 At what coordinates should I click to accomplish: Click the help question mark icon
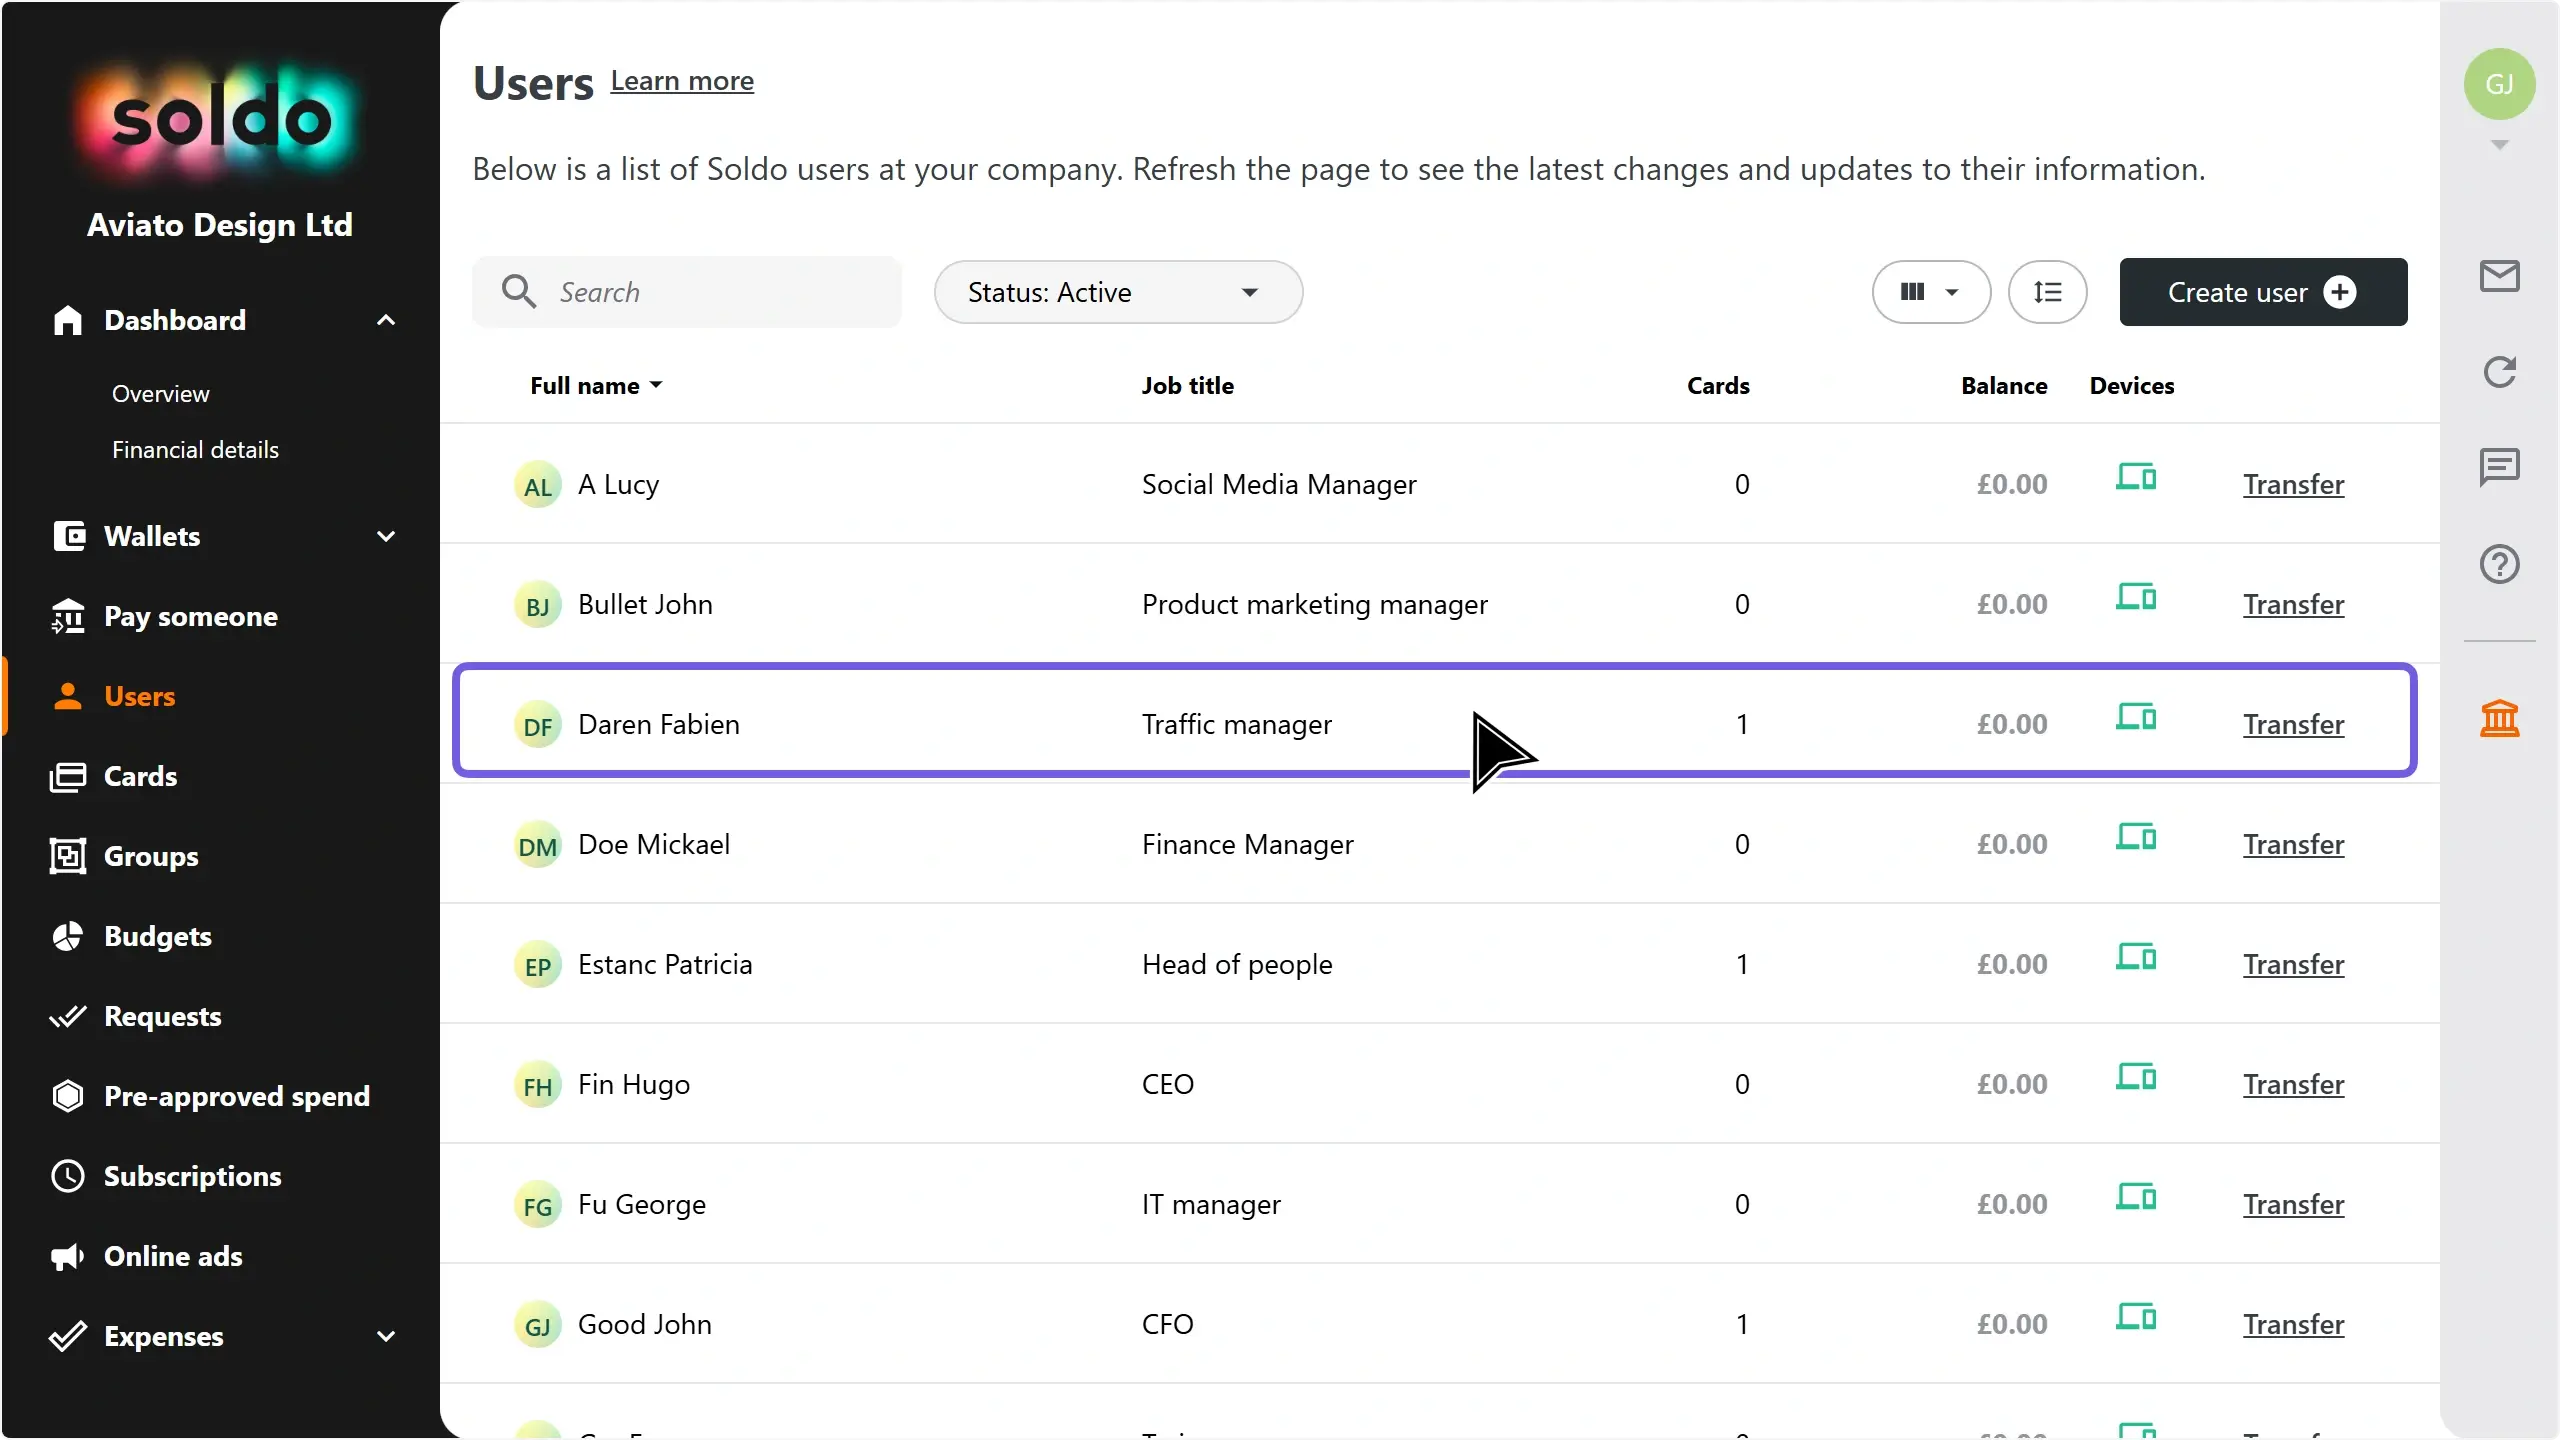click(x=2499, y=564)
